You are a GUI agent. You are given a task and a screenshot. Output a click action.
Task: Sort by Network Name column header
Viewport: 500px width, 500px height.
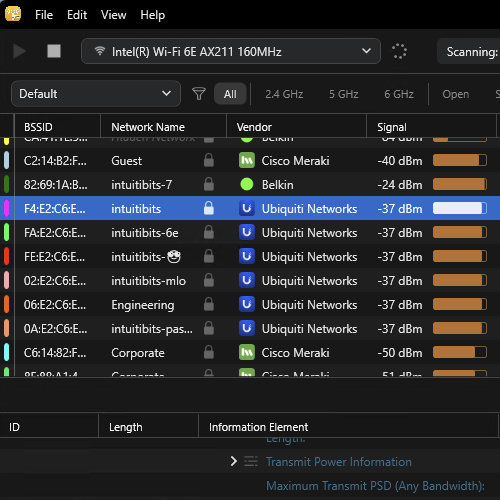(163, 127)
